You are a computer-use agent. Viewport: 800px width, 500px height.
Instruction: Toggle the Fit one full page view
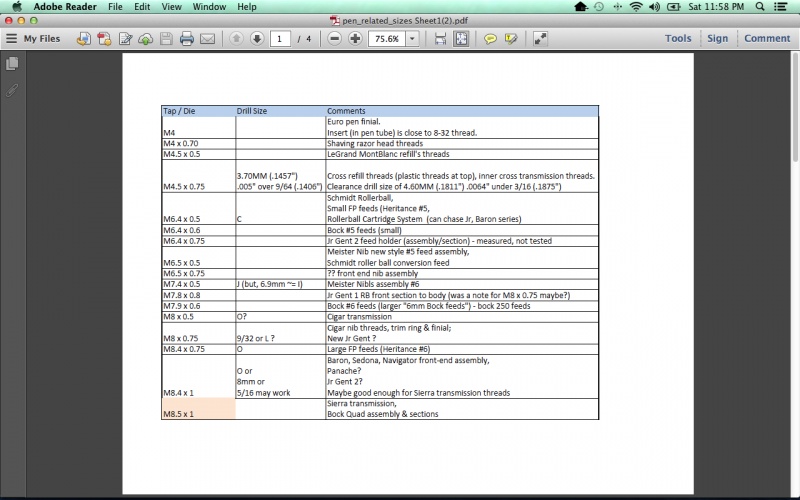coord(461,39)
